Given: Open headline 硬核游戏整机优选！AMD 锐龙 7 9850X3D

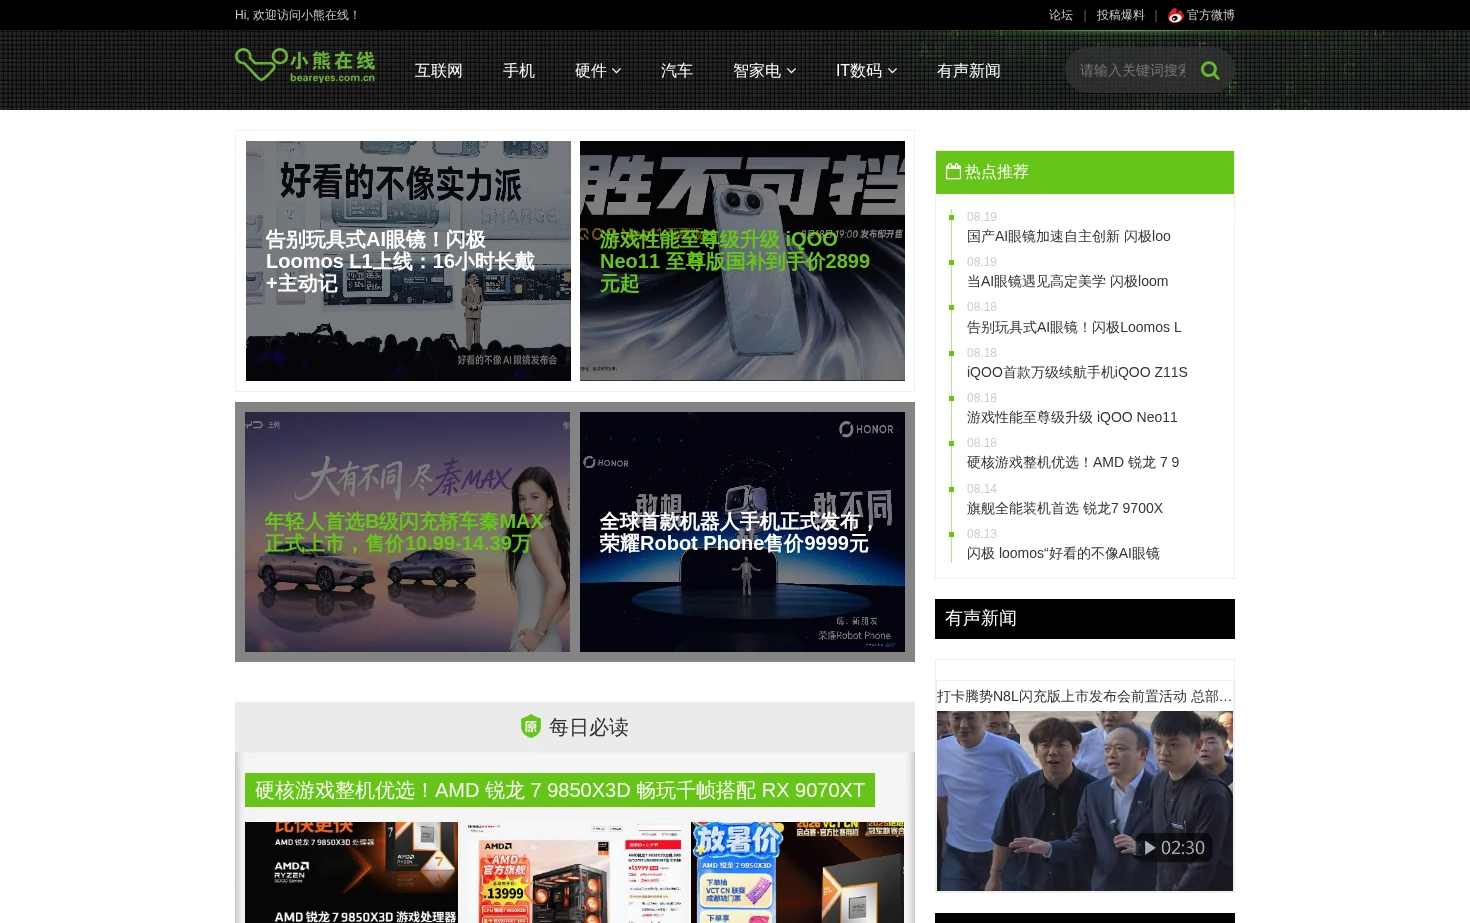Looking at the screenshot, I should pyautogui.click(x=560, y=790).
